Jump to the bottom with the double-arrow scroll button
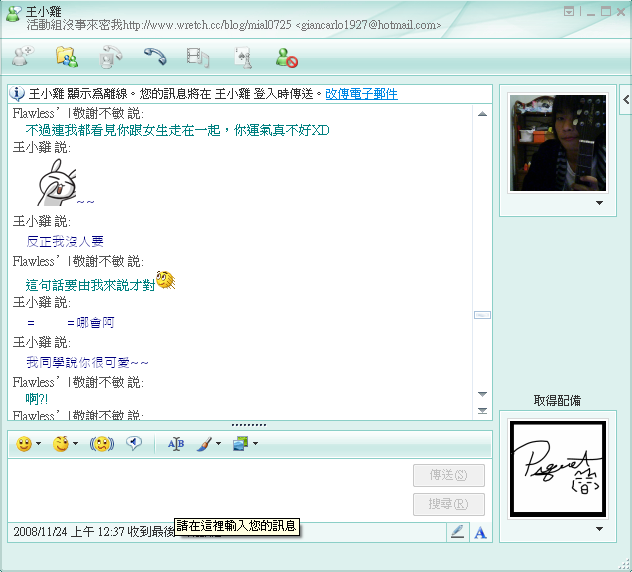632x572 pixels. [482, 411]
